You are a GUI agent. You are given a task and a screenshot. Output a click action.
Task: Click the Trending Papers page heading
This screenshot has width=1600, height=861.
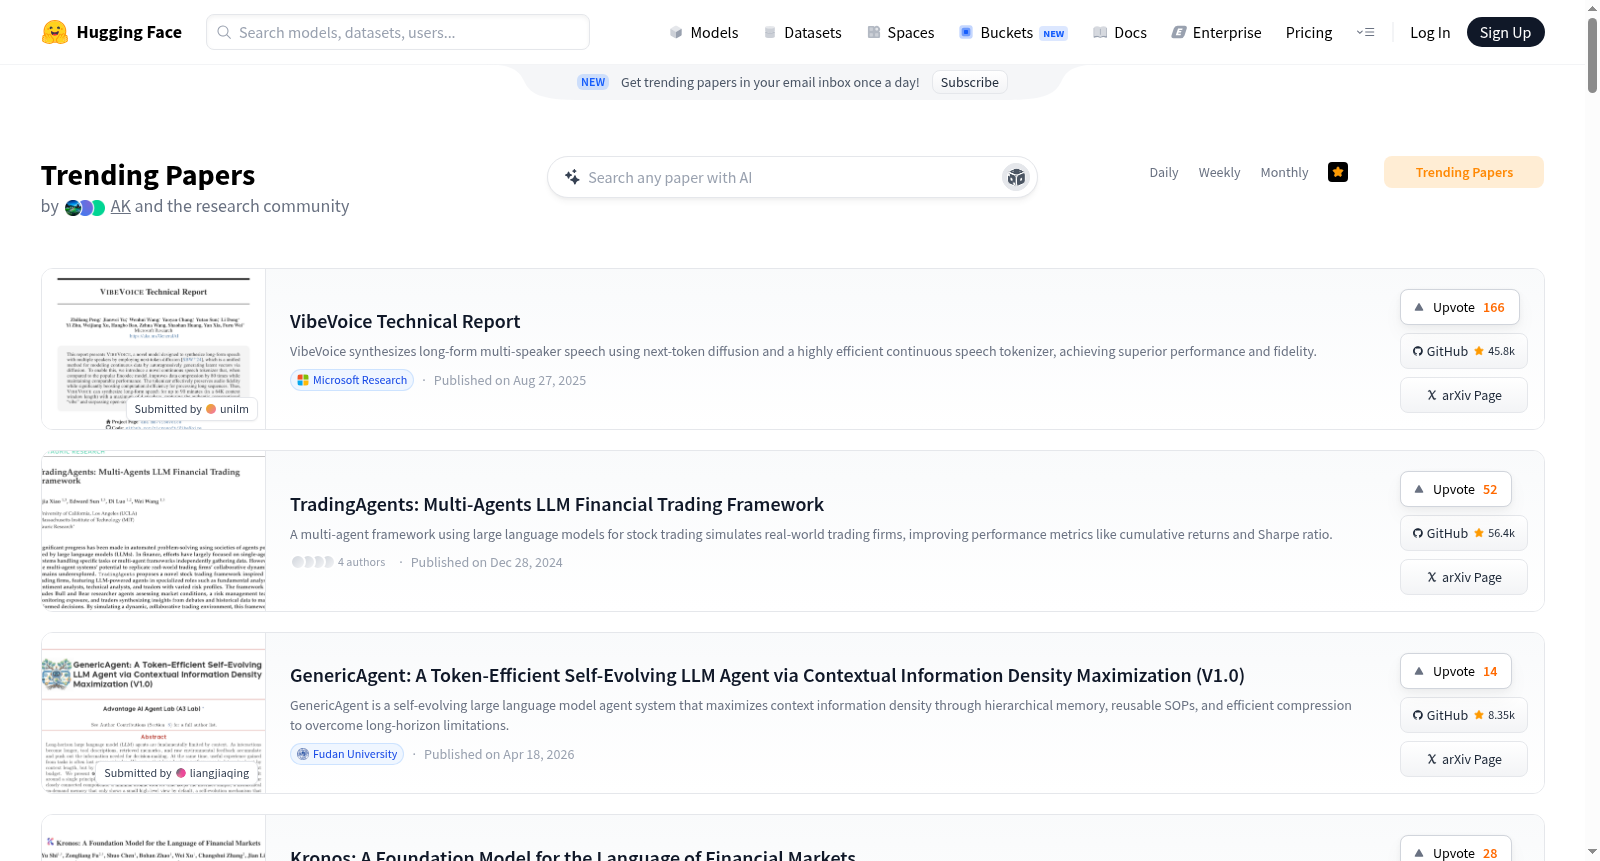(148, 175)
